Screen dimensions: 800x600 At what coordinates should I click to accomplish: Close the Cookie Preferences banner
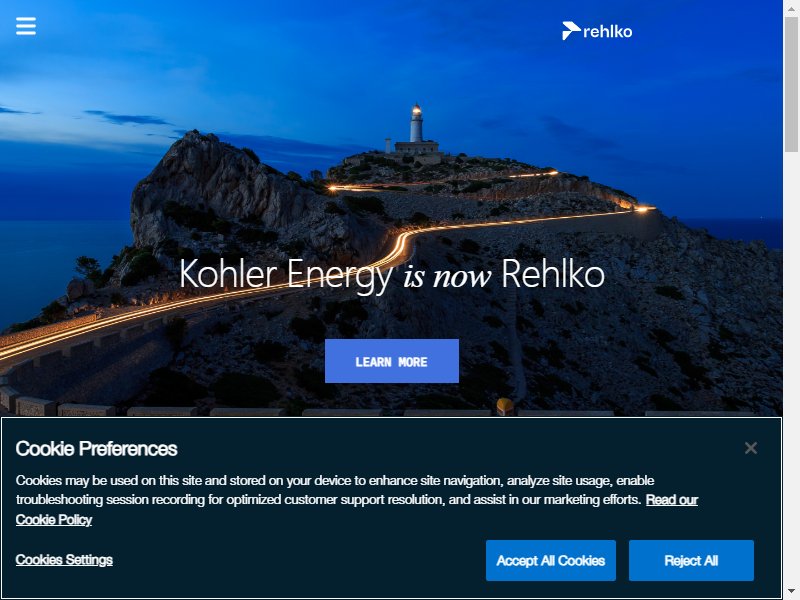(751, 448)
